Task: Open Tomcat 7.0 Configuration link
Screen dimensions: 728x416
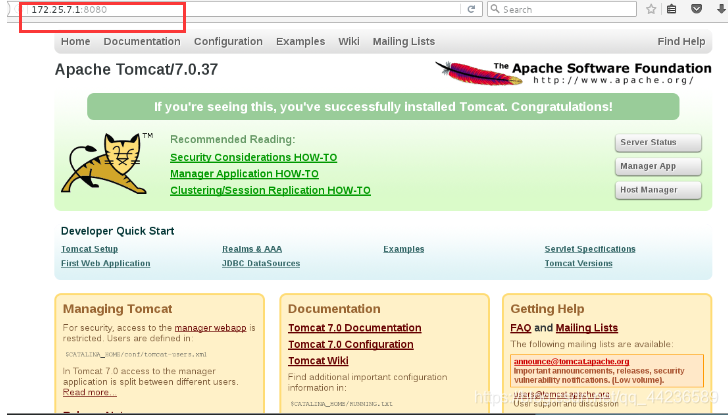Action: pyautogui.click(x=351, y=344)
